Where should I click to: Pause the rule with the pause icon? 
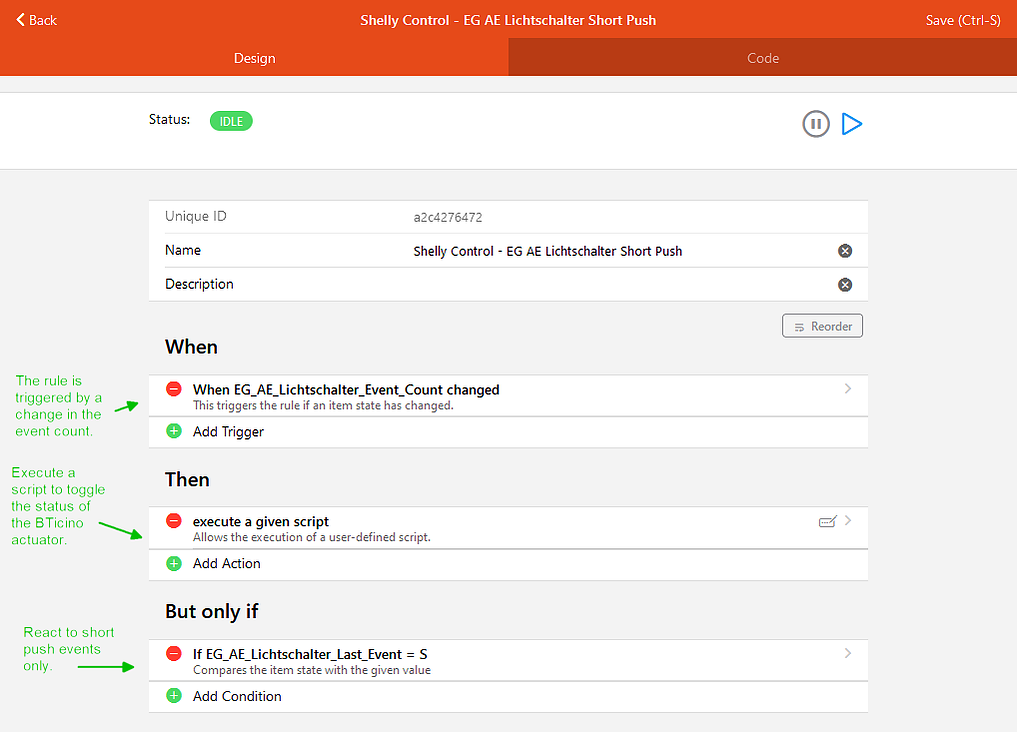tap(816, 124)
